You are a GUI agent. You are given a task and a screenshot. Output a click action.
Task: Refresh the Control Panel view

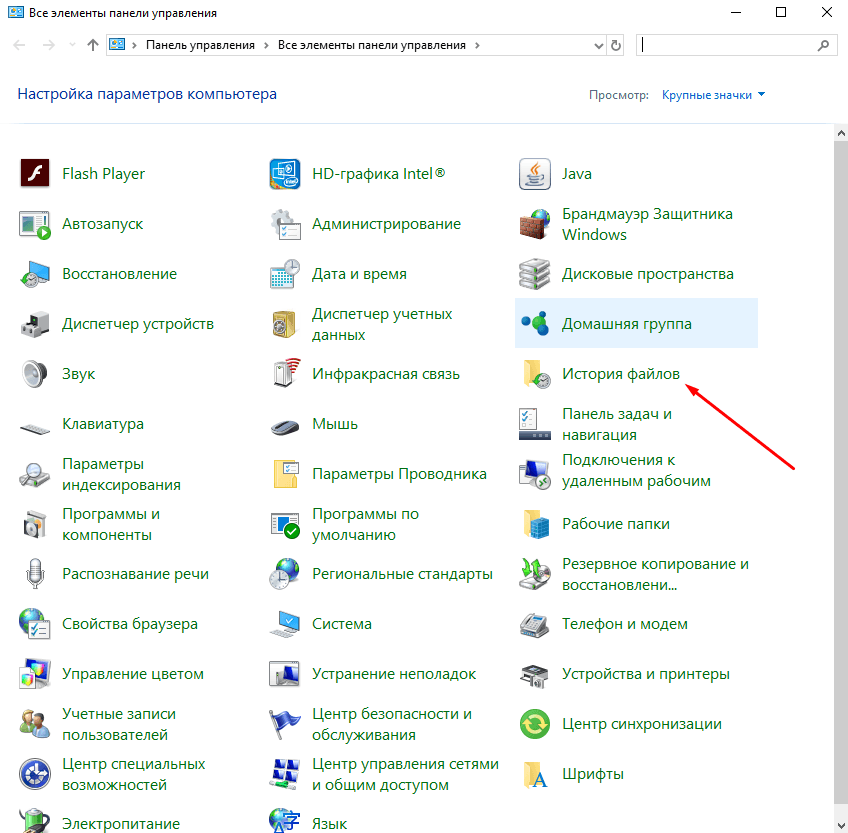[x=615, y=45]
